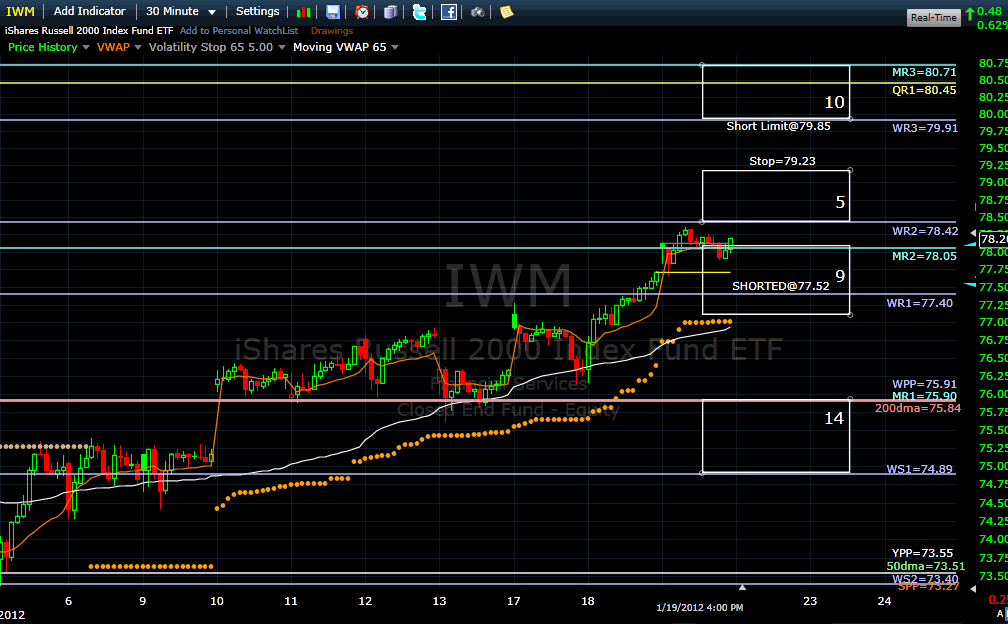Click the IWM ticker symbol field
This screenshot has height=624, width=1008.
21,12
